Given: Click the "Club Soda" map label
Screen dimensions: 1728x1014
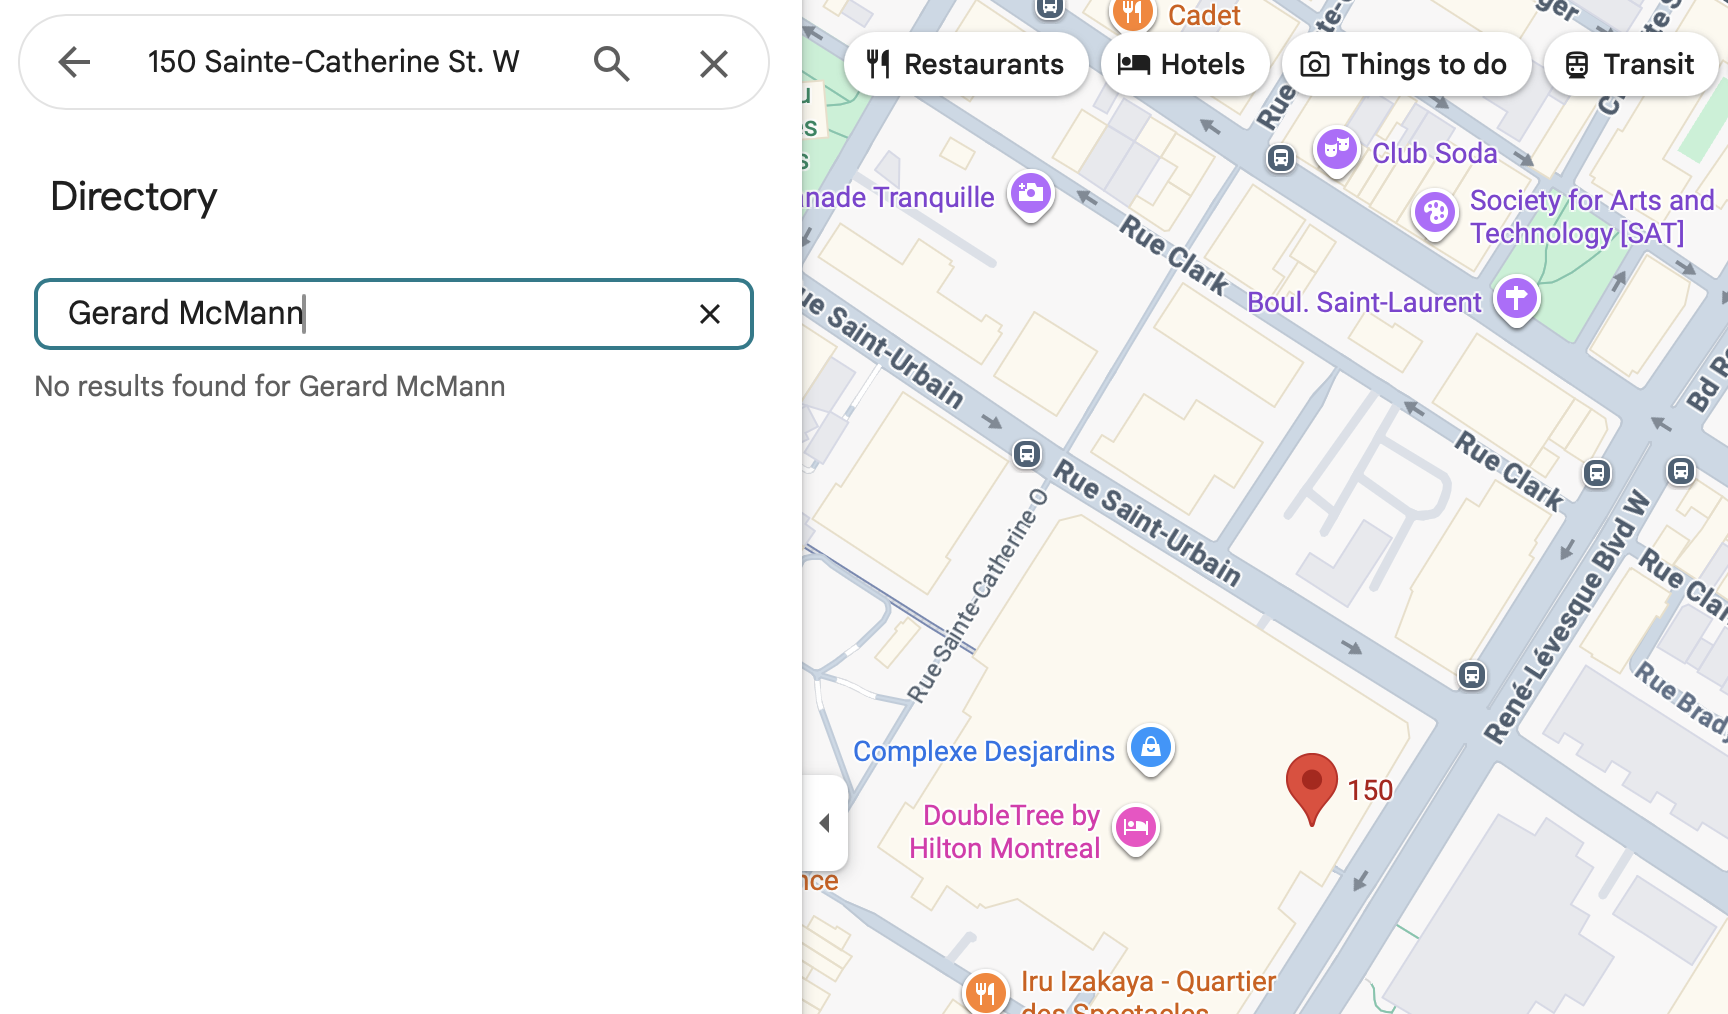Looking at the screenshot, I should pos(1434,153).
